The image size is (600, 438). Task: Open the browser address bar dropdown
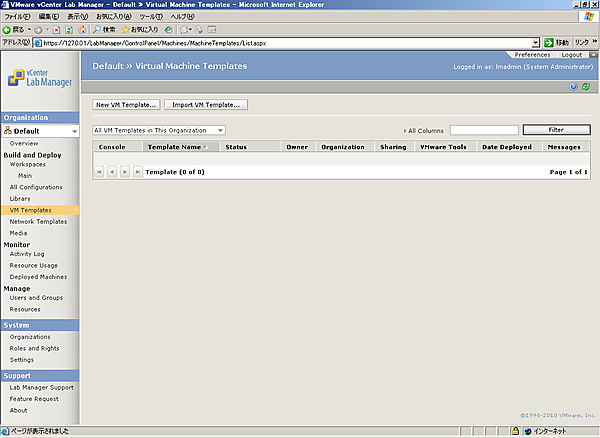(535, 43)
